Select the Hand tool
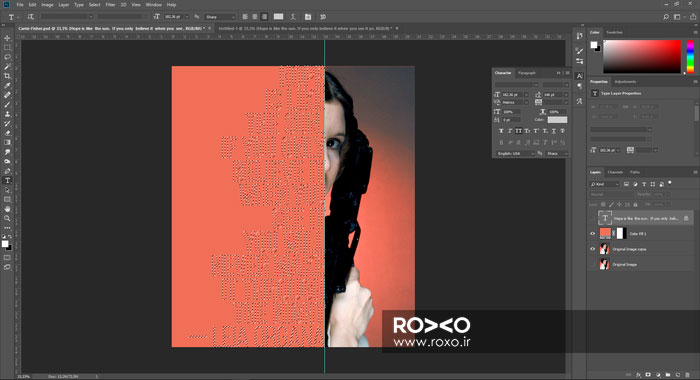 click(x=7, y=209)
